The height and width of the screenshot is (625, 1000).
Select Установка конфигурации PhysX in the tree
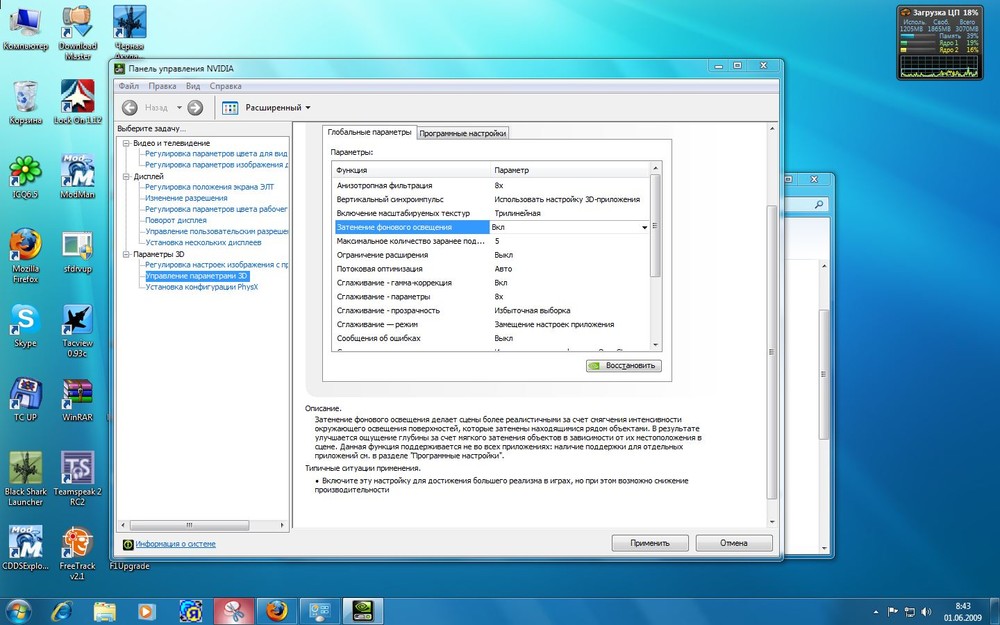[x=201, y=287]
